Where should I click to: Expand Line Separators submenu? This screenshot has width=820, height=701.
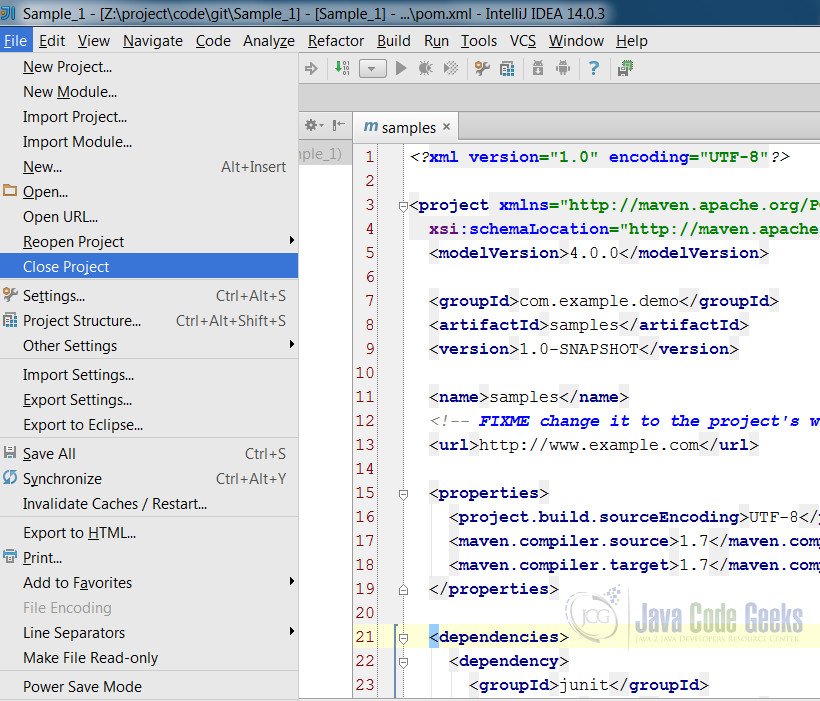pyautogui.click(x=149, y=633)
